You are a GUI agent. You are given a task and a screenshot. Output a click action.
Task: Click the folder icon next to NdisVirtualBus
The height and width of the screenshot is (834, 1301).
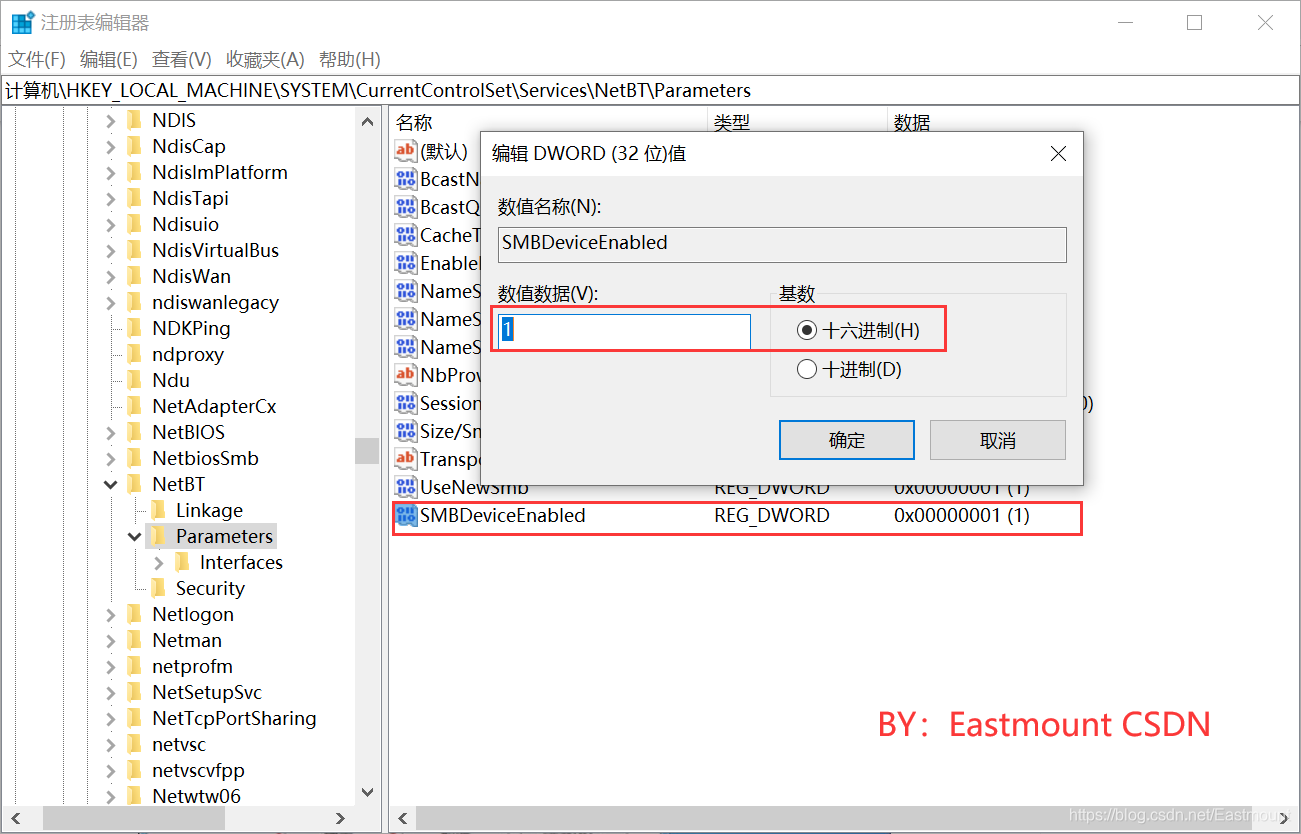tap(135, 250)
